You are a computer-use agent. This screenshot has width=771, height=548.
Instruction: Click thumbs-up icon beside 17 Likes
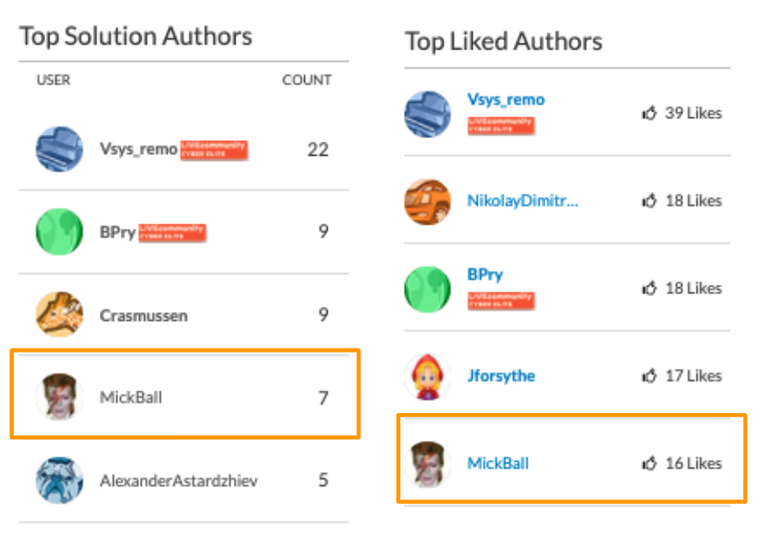pos(649,377)
